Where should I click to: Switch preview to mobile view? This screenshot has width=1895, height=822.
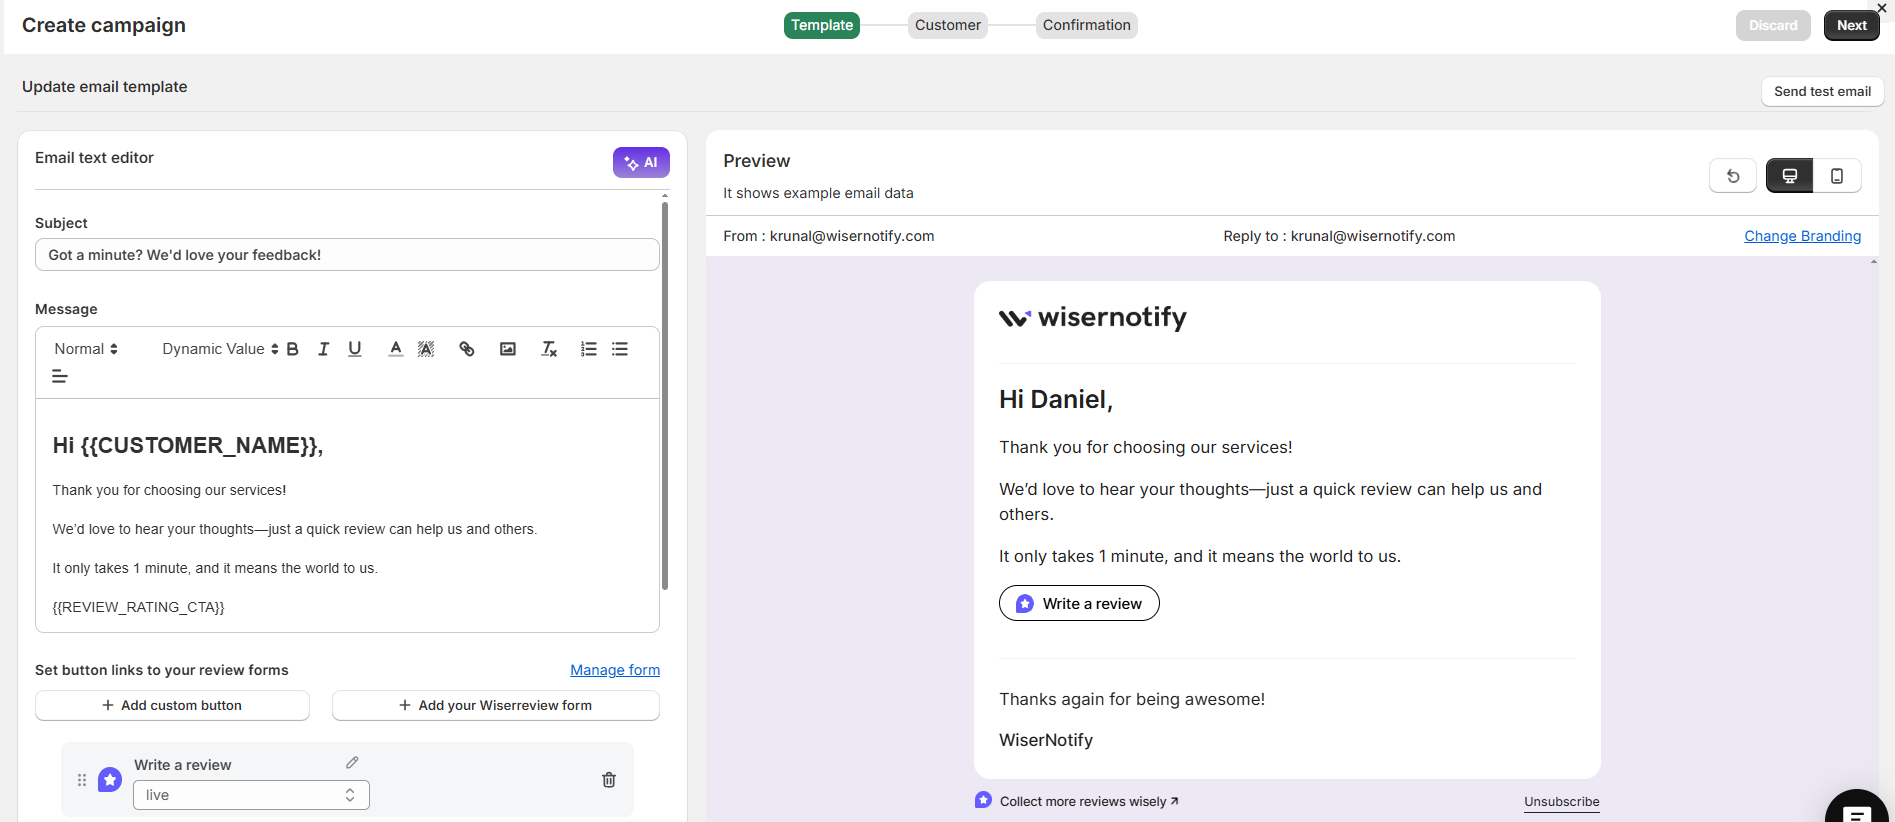[1837, 176]
